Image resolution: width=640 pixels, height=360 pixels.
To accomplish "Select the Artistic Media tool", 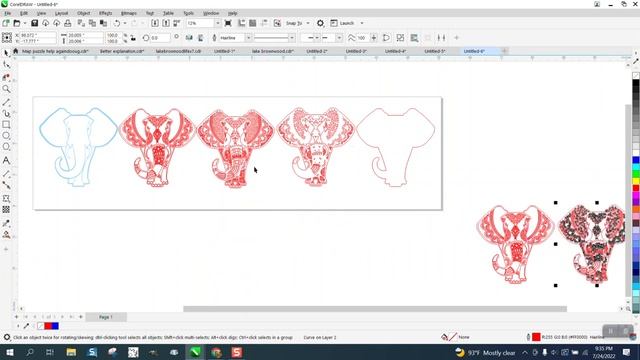I will point(6,113).
